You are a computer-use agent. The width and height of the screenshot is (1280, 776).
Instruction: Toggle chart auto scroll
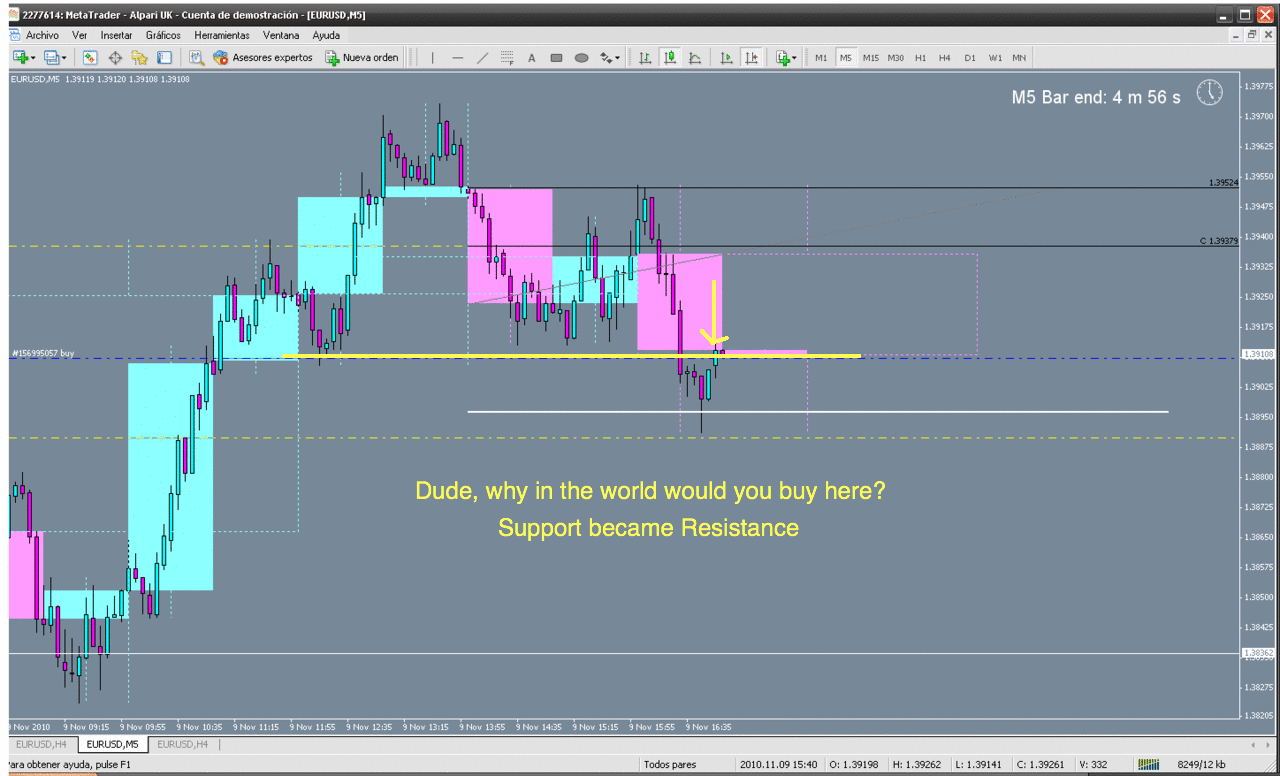[727, 58]
